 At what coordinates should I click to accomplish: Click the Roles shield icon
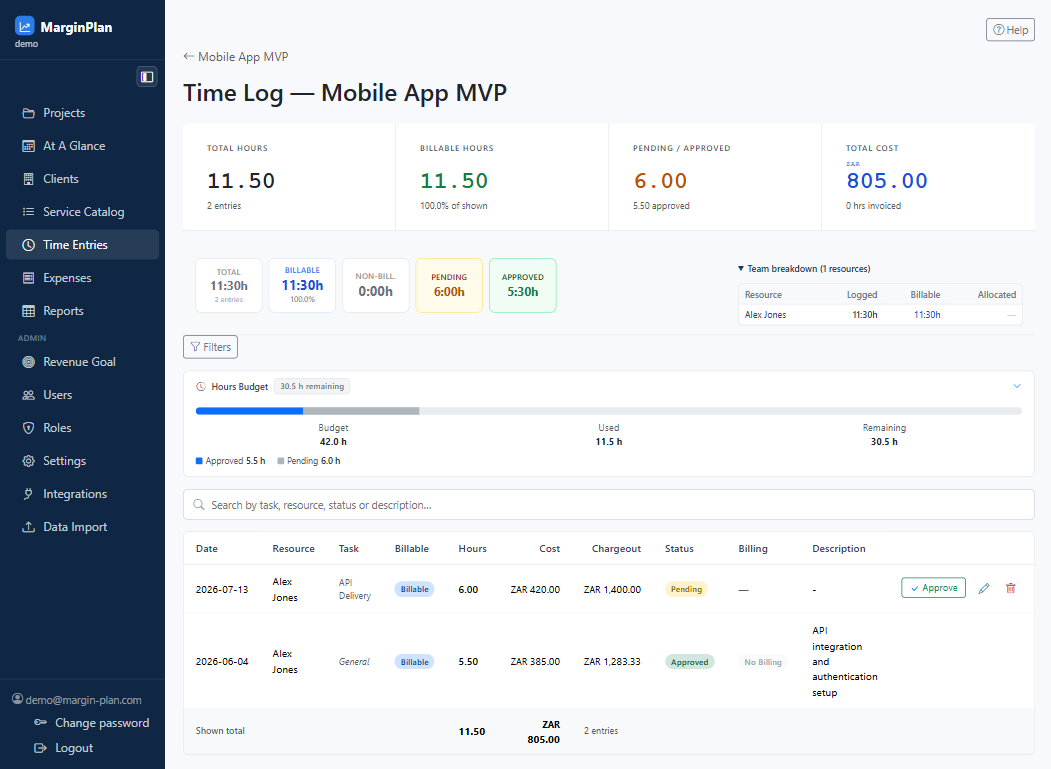click(x=28, y=428)
